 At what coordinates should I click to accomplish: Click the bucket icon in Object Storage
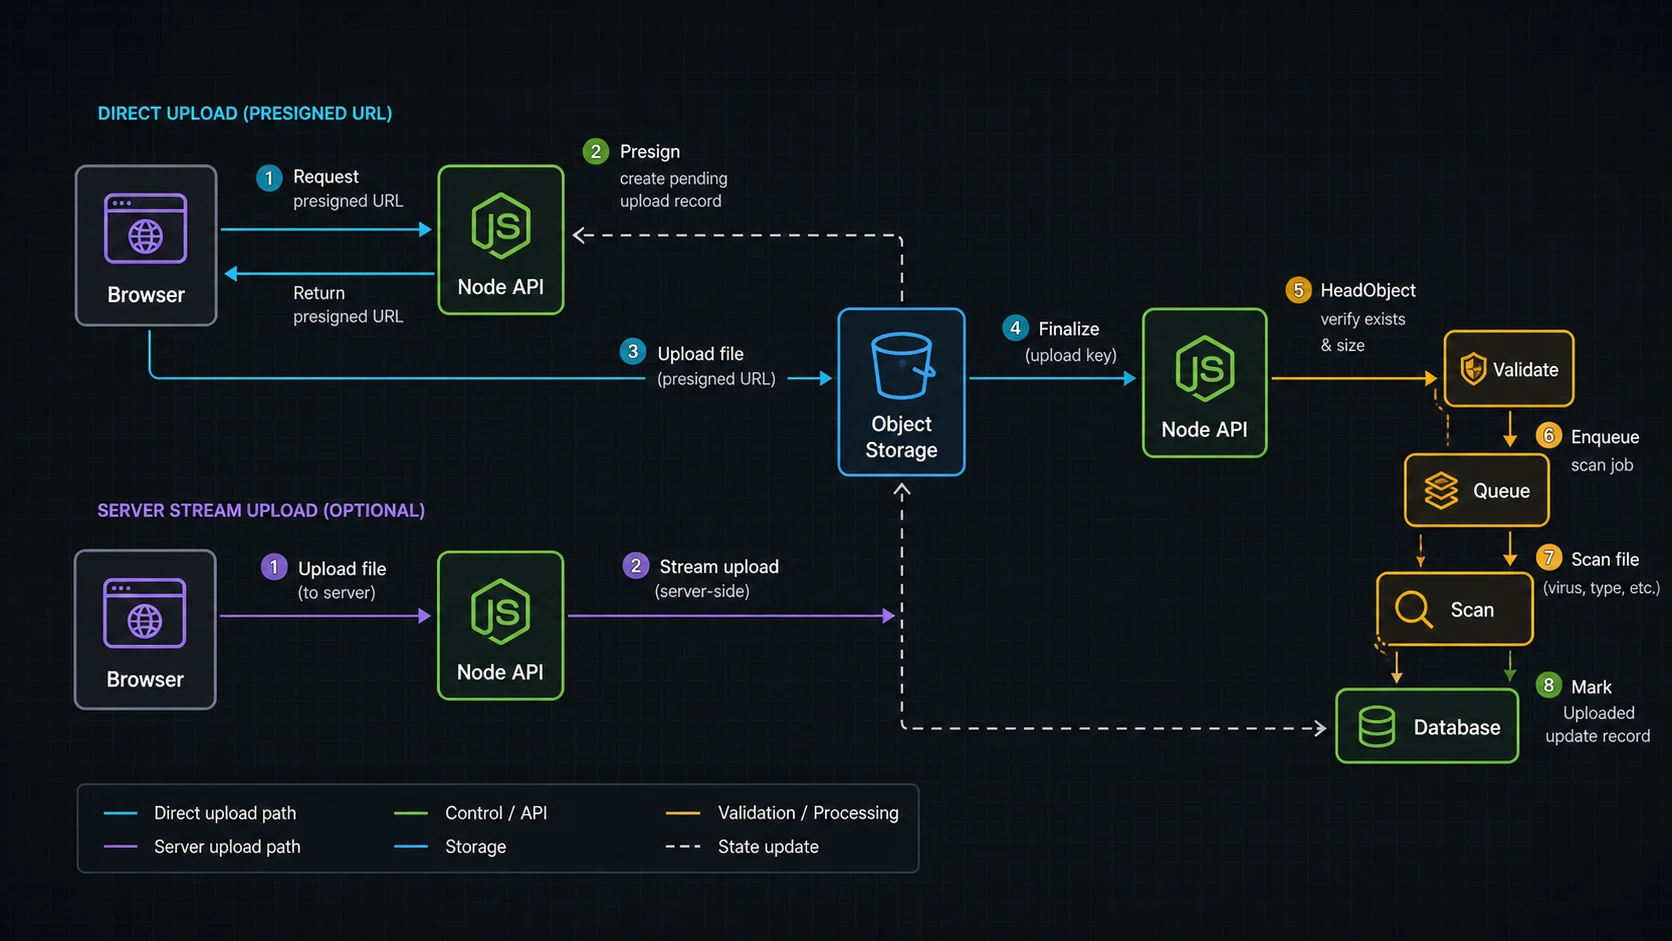[902, 366]
